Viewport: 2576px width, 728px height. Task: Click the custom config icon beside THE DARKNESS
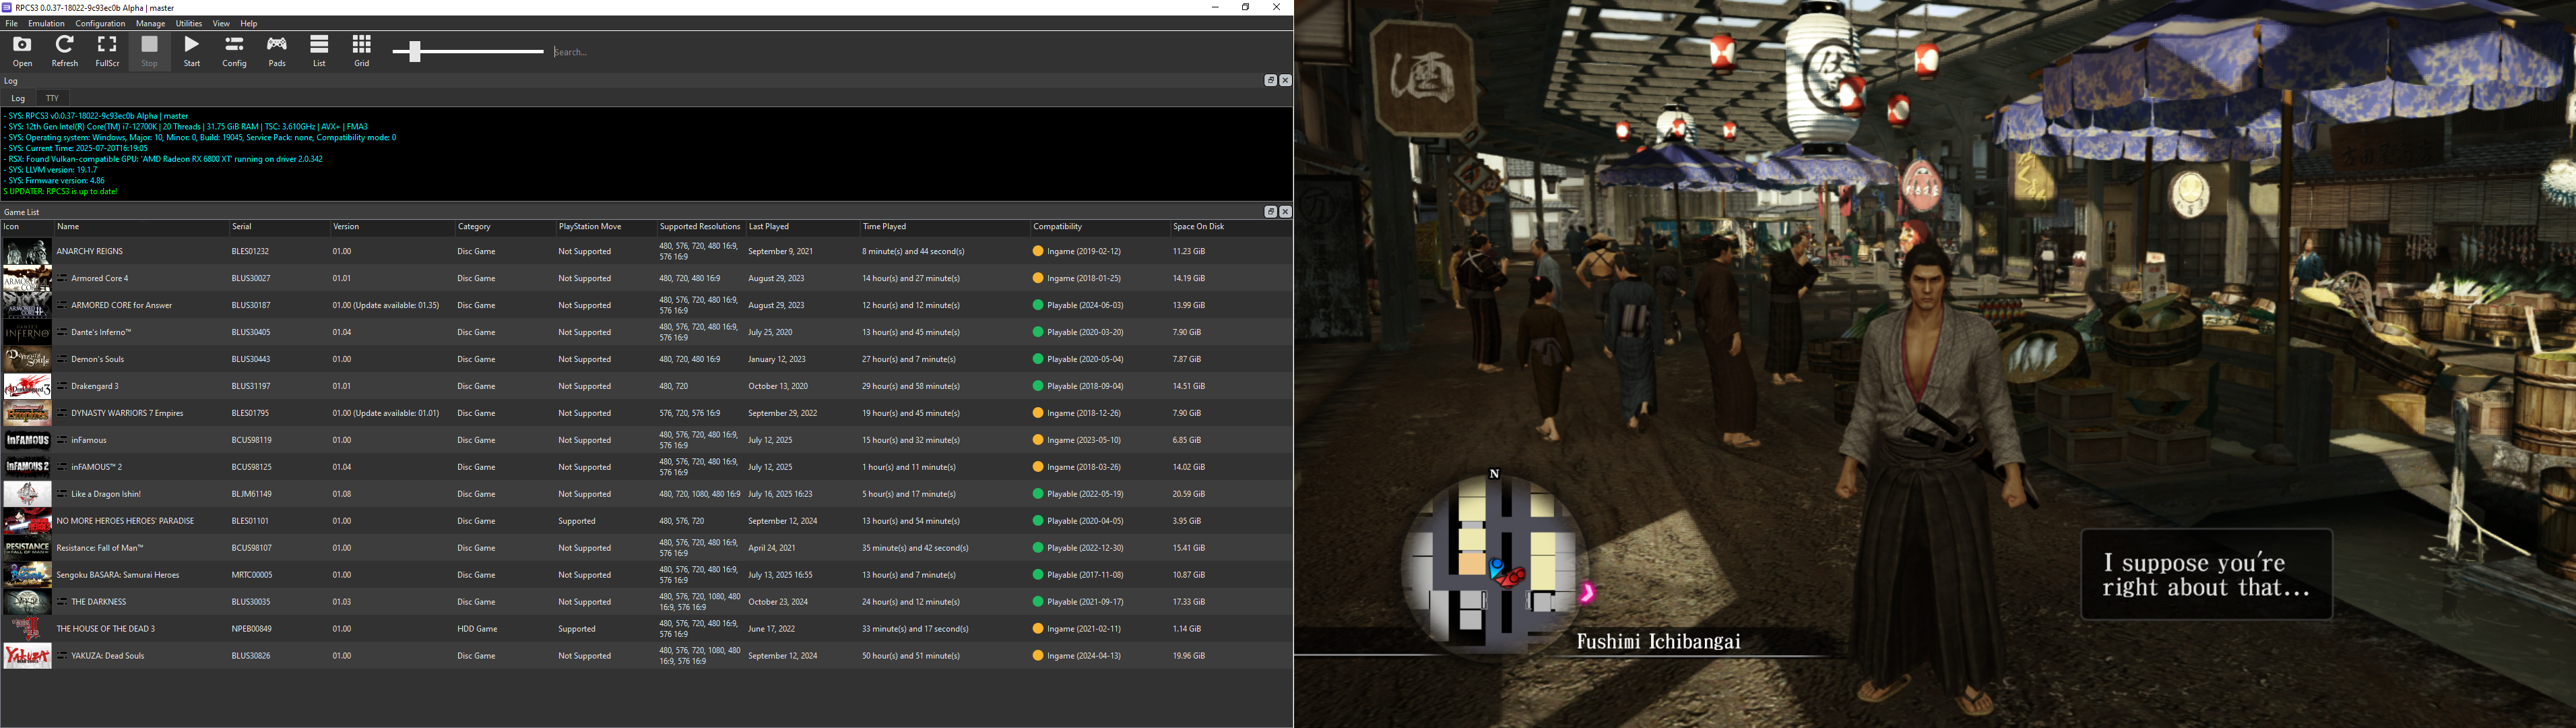62,602
